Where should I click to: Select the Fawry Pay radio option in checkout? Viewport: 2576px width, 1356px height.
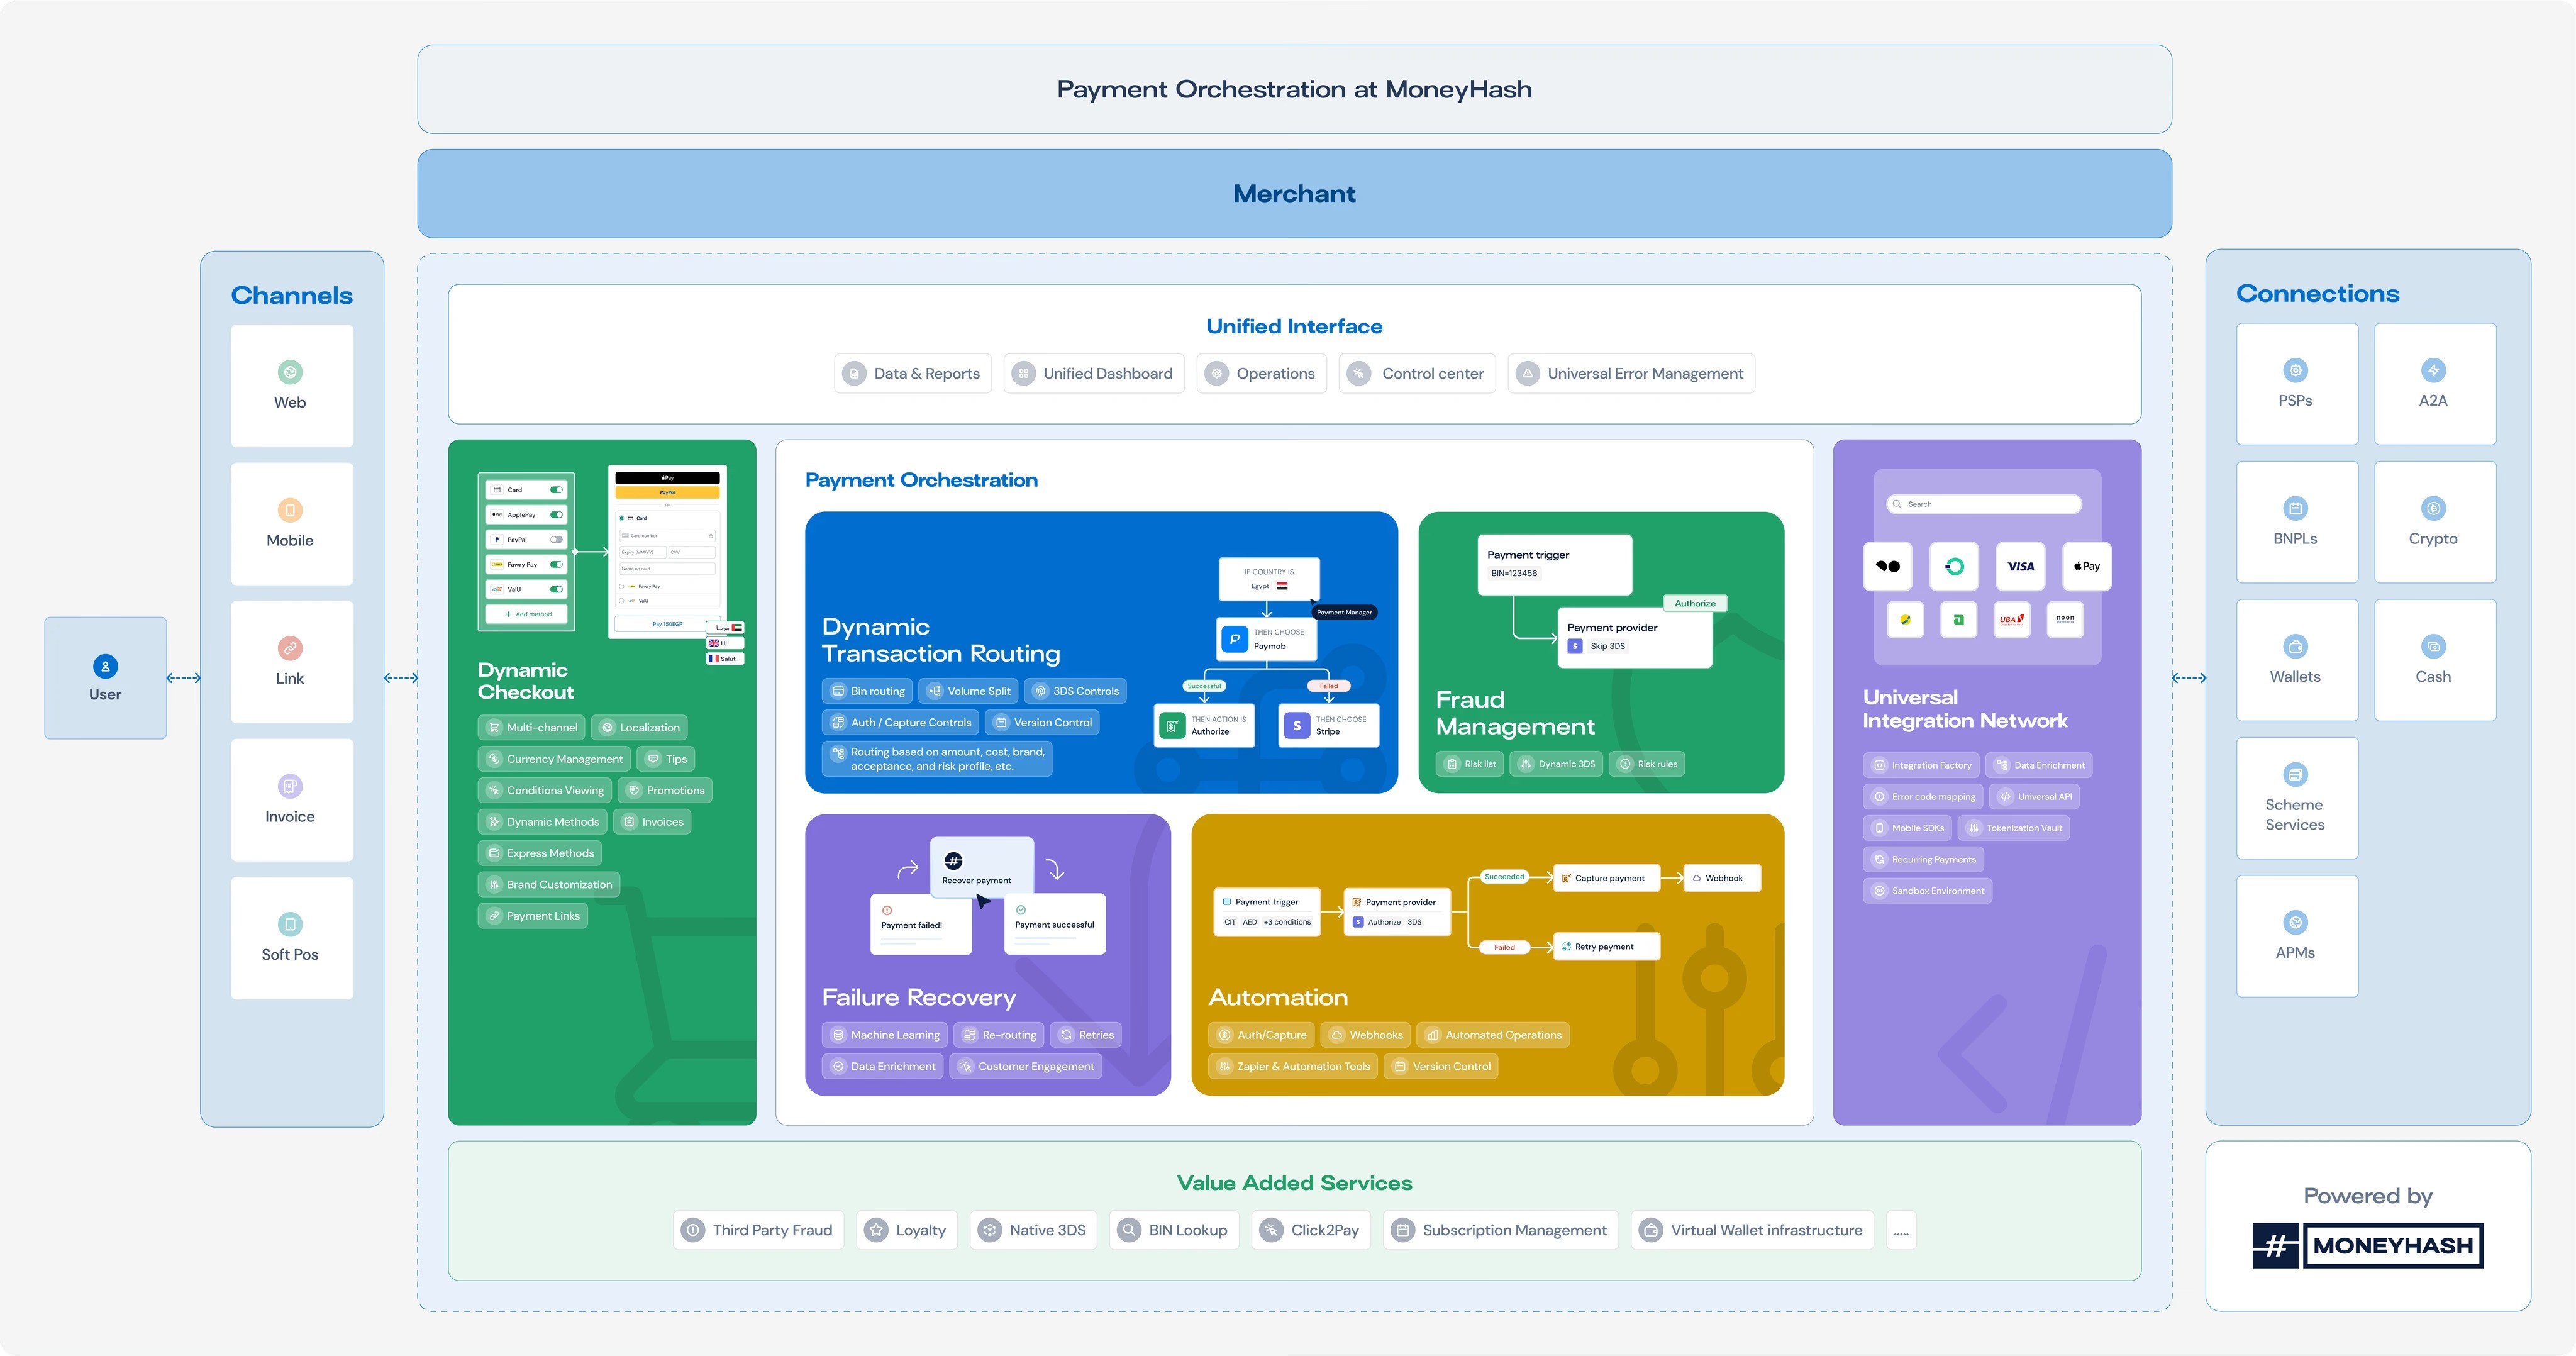pos(622,586)
